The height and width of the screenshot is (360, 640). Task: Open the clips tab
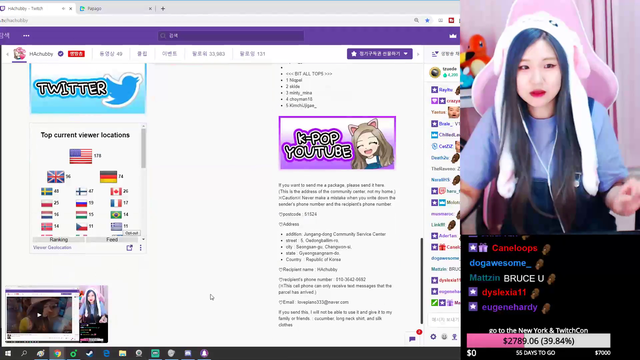point(142,54)
